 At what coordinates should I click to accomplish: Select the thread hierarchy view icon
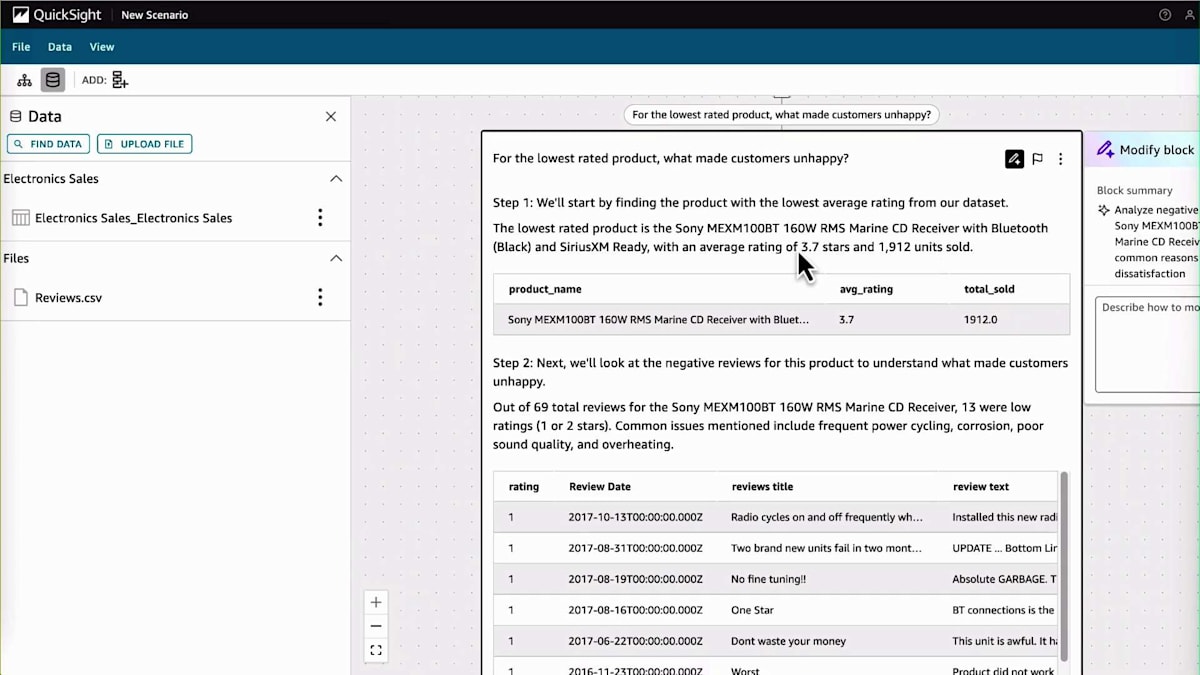25,80
